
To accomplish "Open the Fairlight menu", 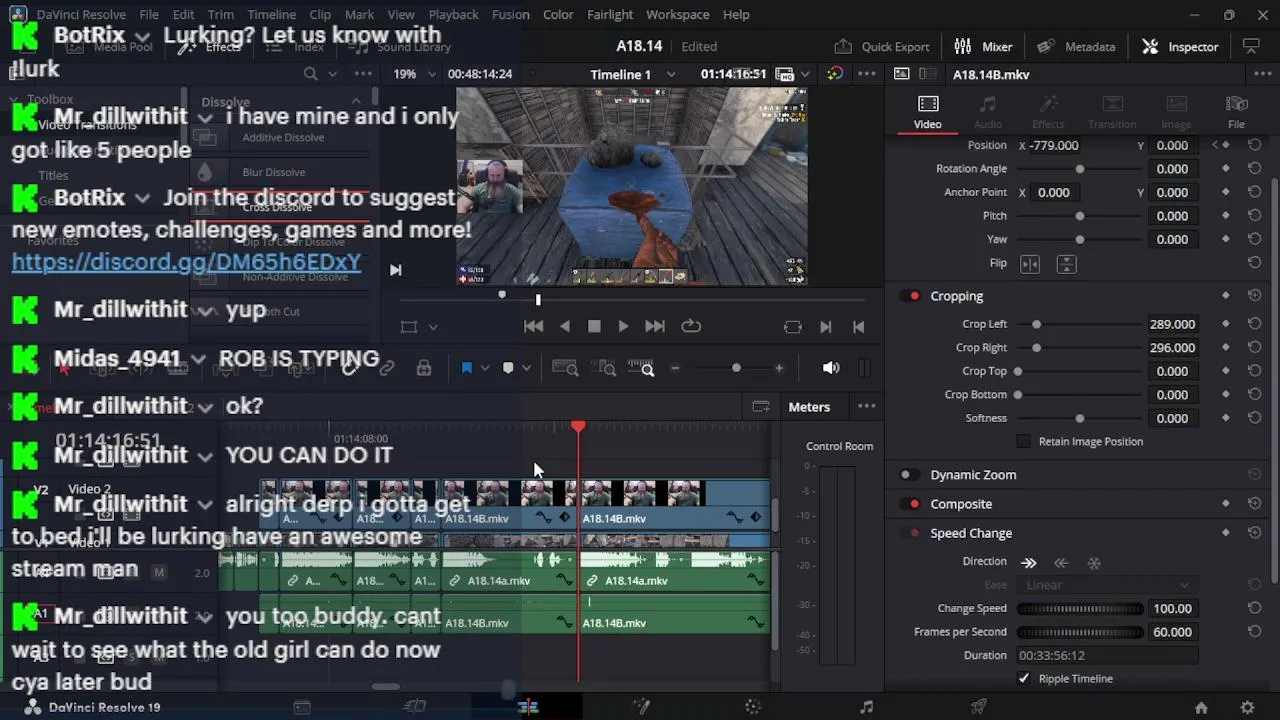I will [610, 14].
